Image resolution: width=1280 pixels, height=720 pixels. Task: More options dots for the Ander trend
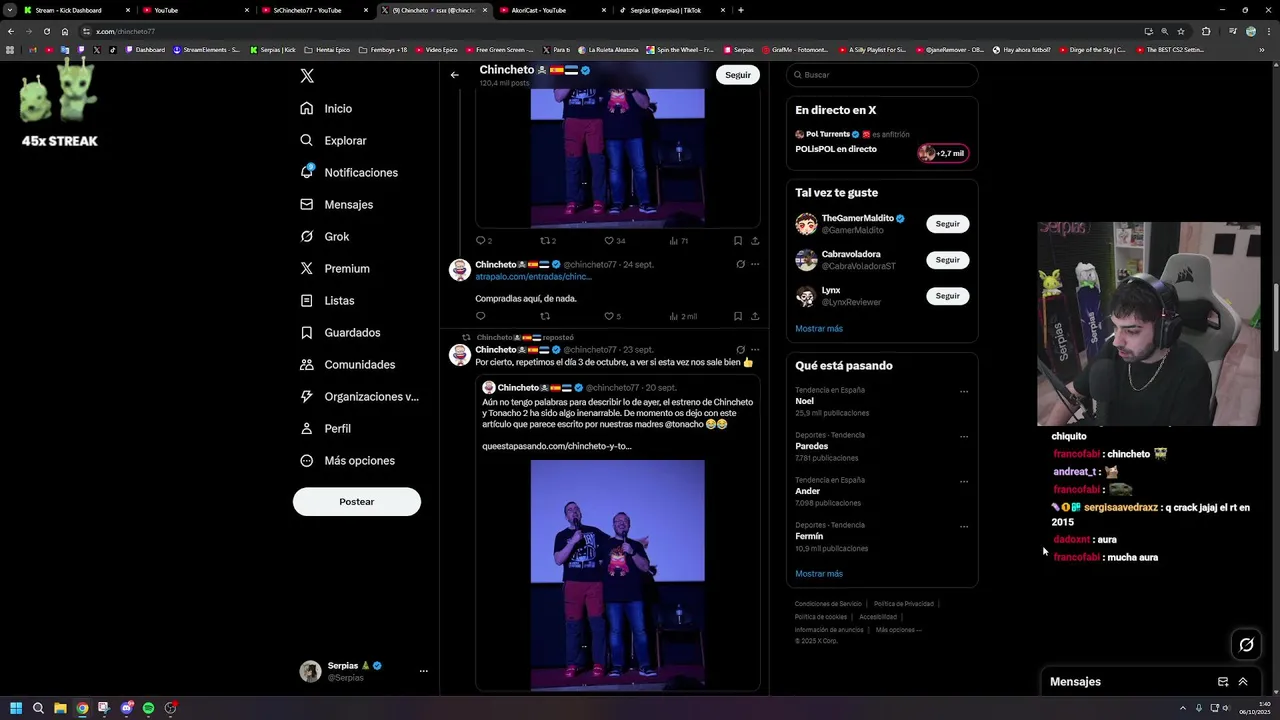tap(964, 481)
